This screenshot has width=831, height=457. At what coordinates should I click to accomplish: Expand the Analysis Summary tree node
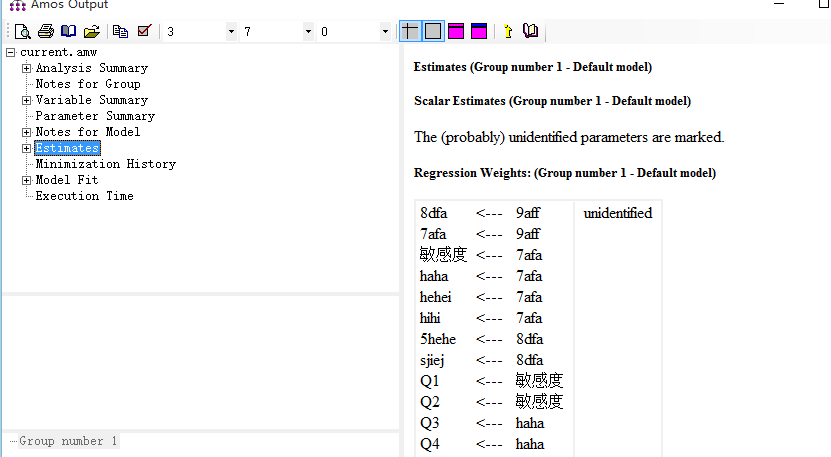[x=26, y=68]
